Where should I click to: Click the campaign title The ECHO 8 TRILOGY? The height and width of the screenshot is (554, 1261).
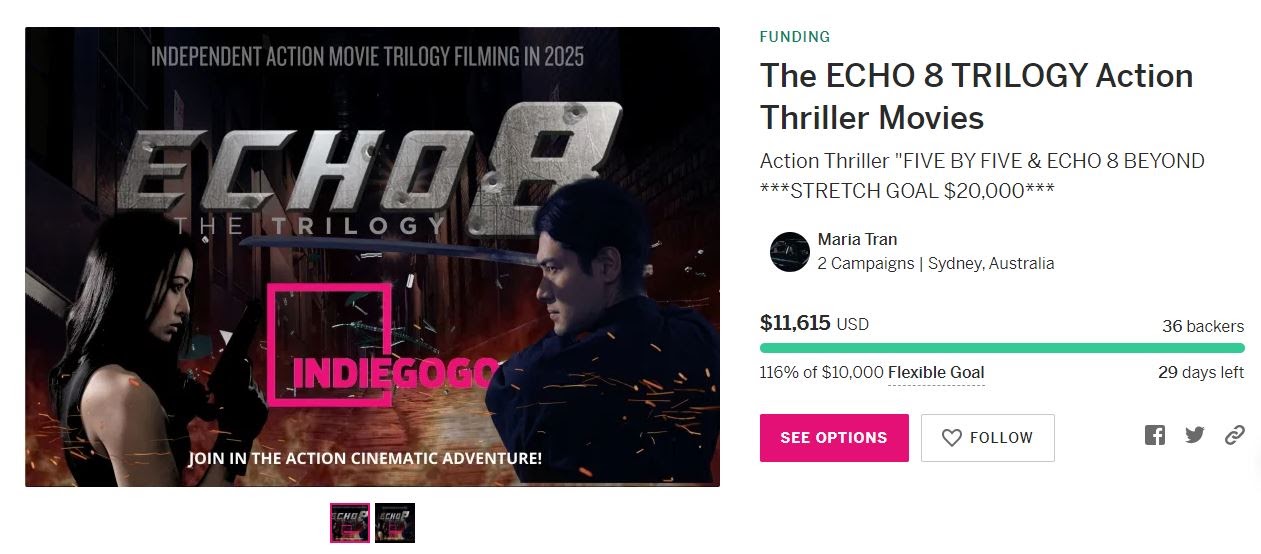coord(976,96)
